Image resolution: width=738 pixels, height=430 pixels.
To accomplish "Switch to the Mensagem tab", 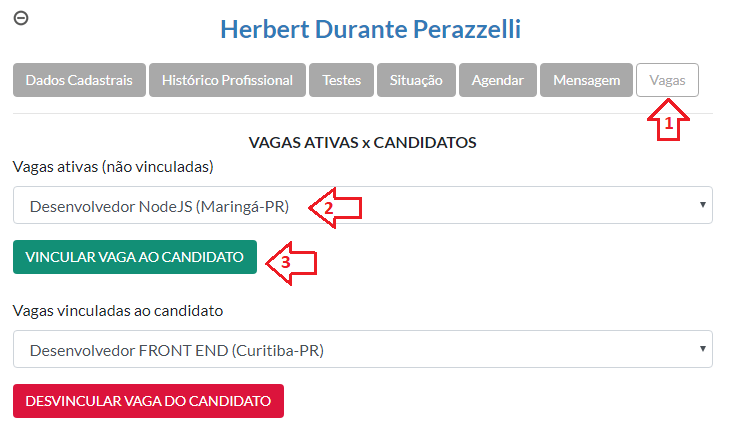I will point(586,80).
